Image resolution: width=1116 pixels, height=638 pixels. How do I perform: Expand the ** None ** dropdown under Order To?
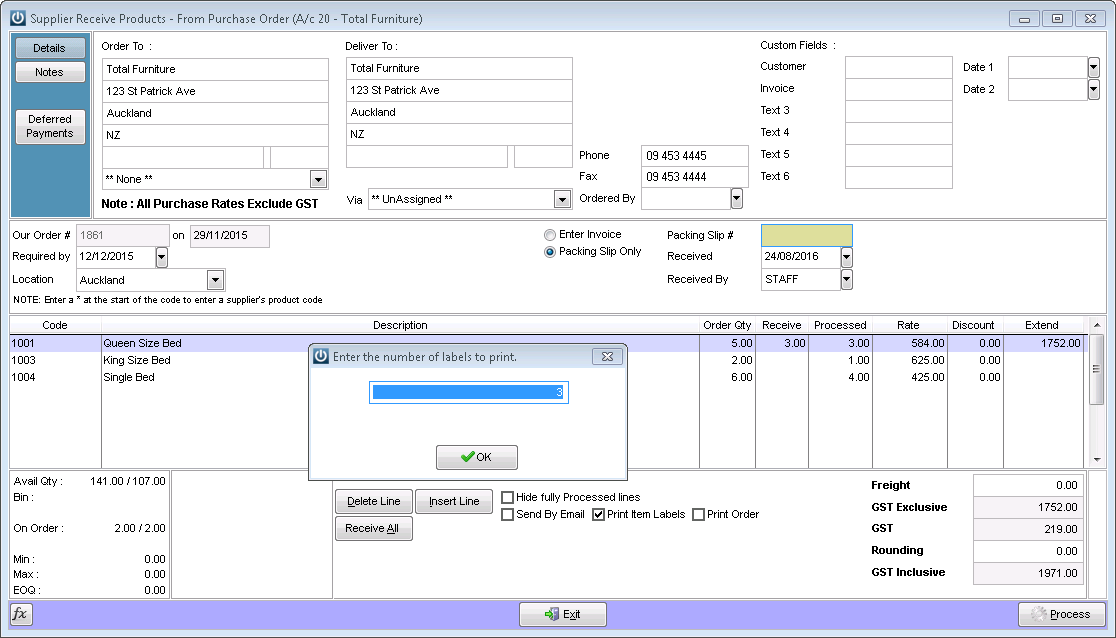tap(318, 179)
